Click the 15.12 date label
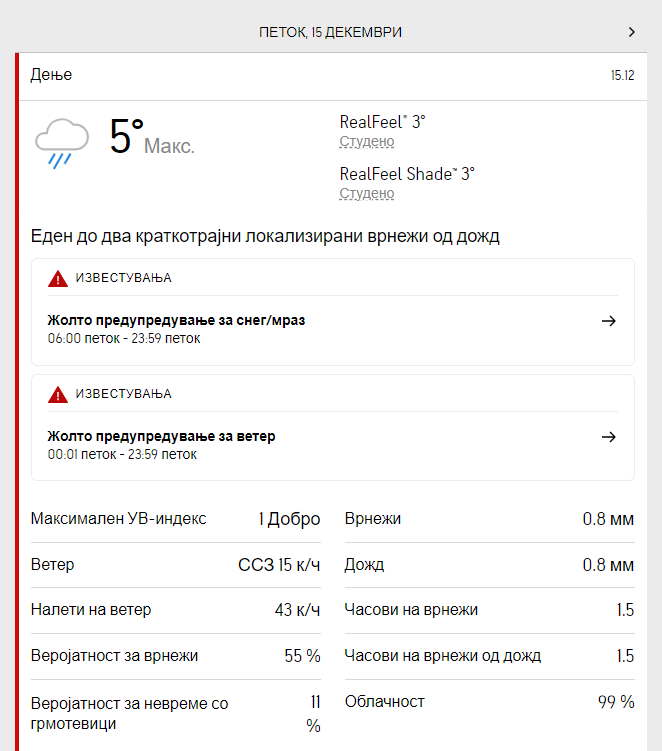Screen dimensions: 662x751 coord(622,75)
